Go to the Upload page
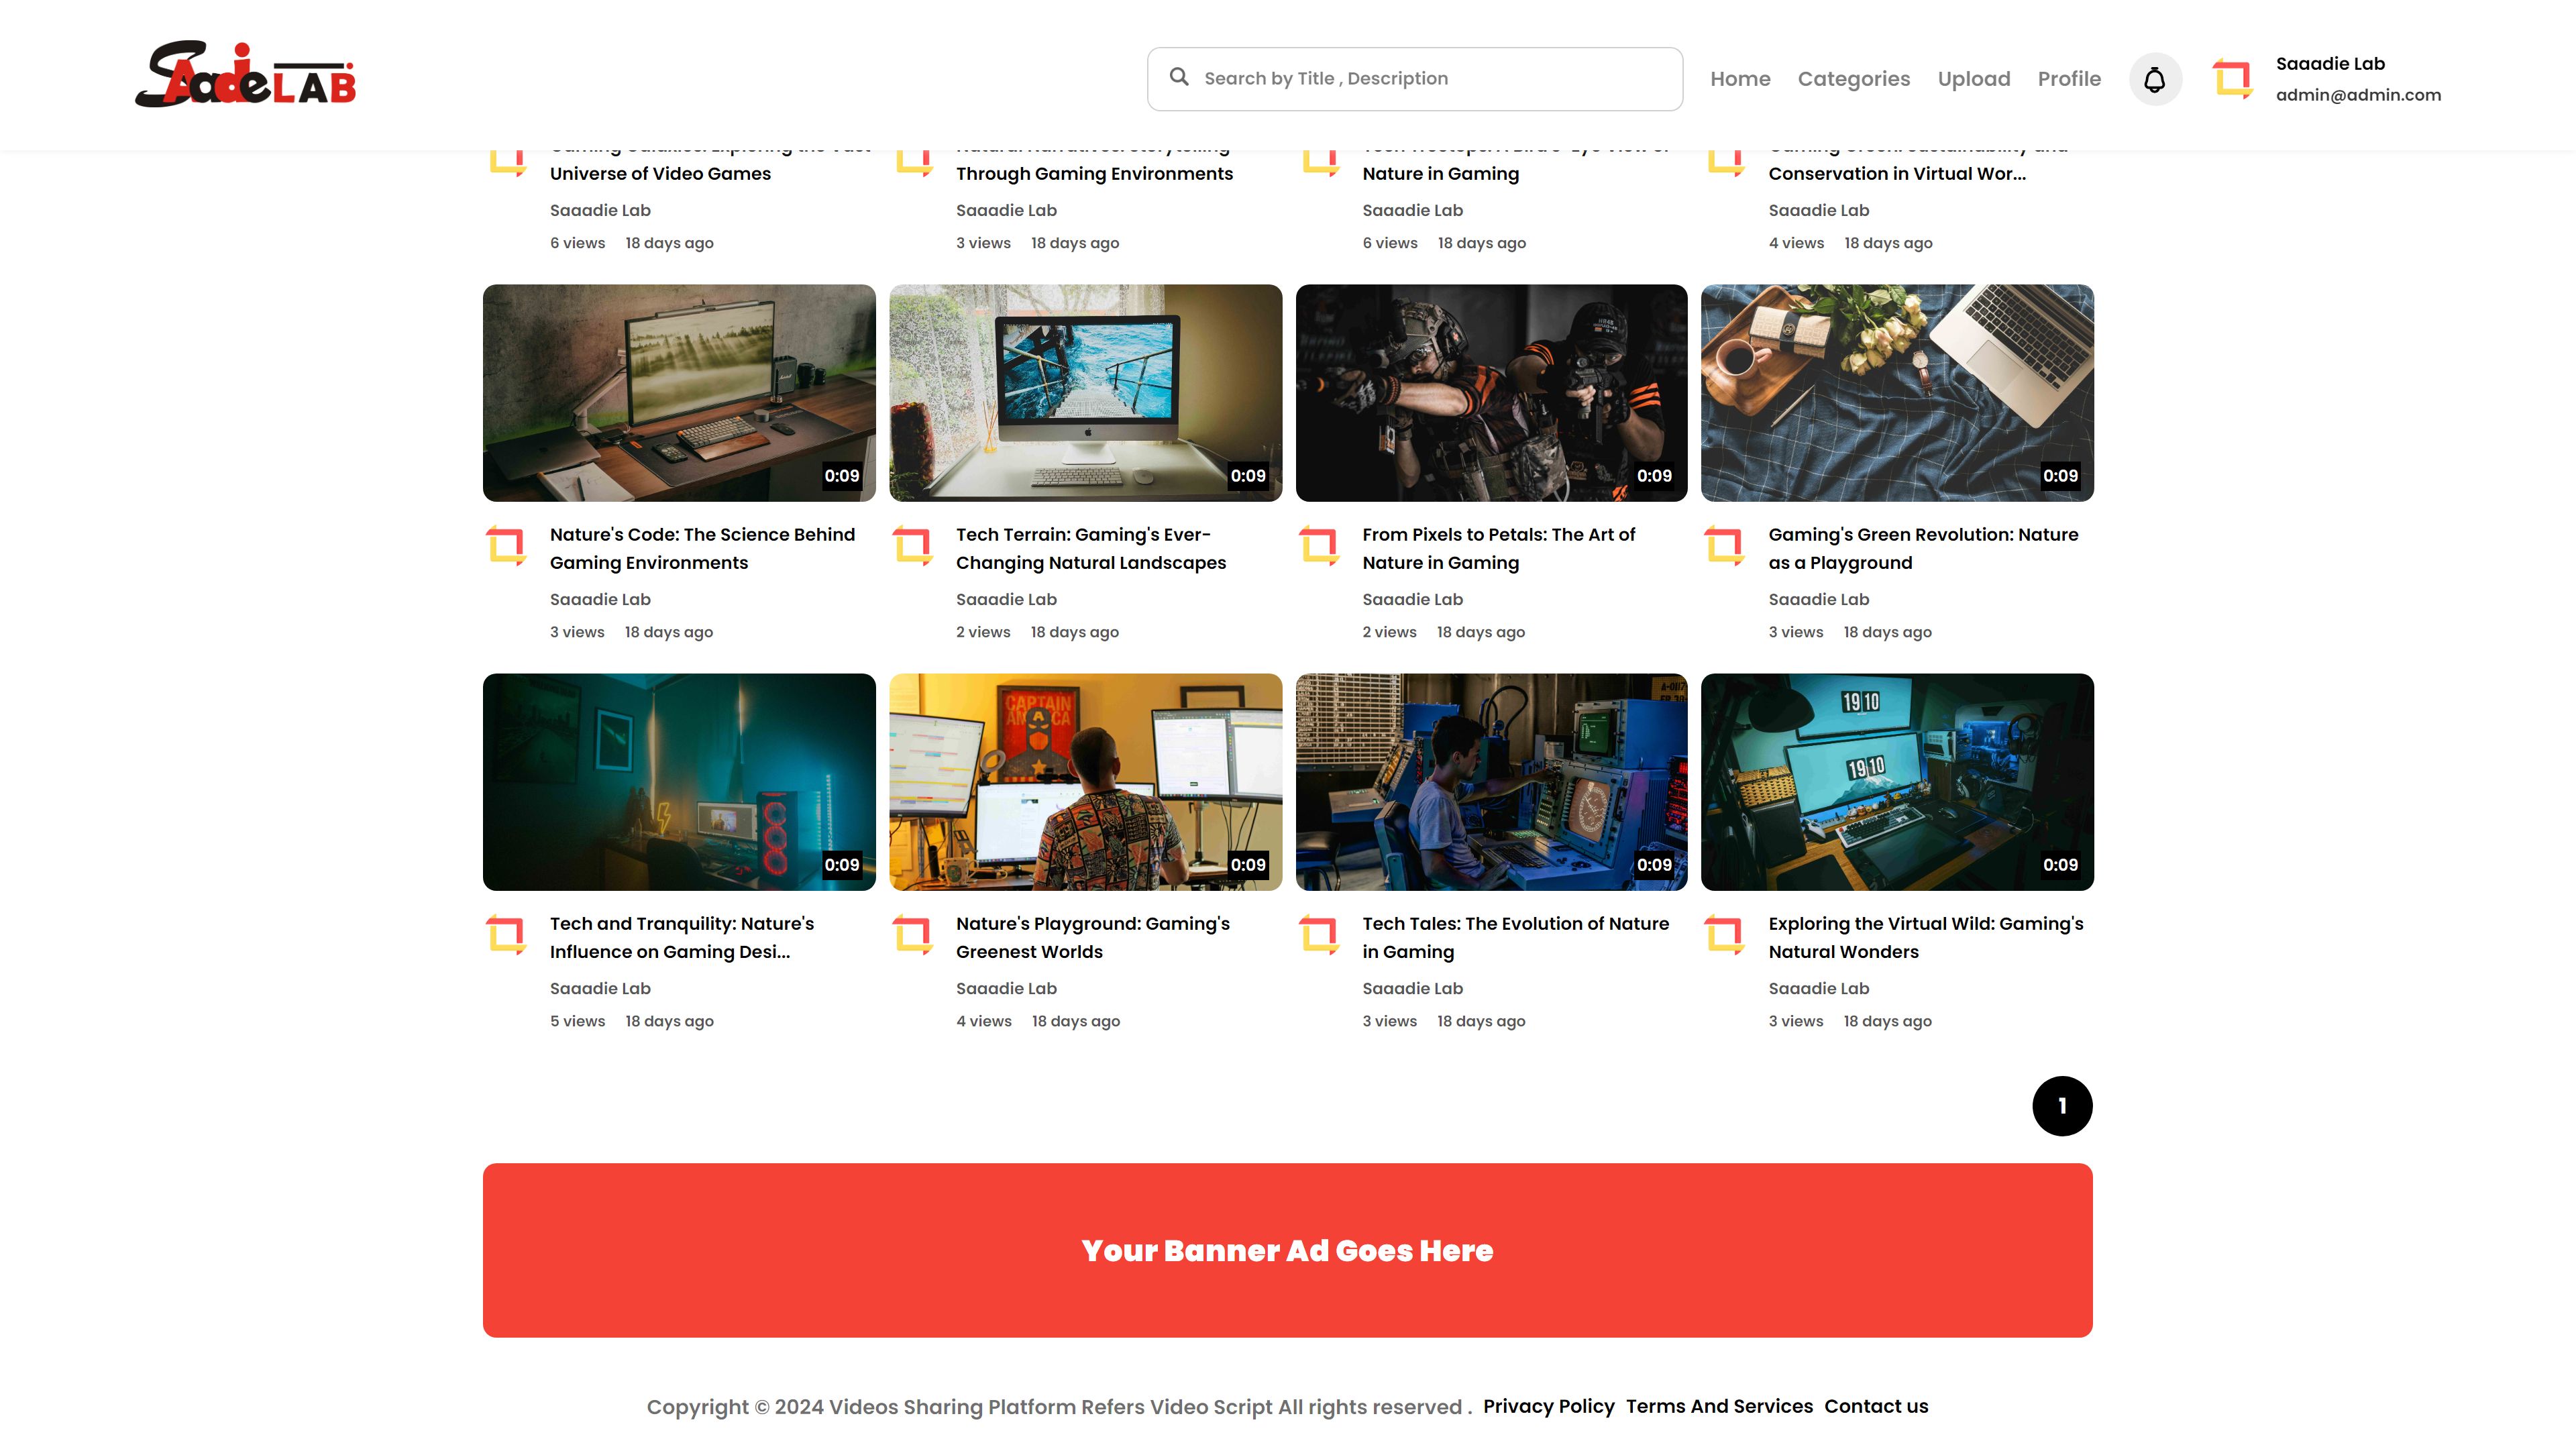The height and width of the screenshot is (1449, 2576). pos(1973,79)
